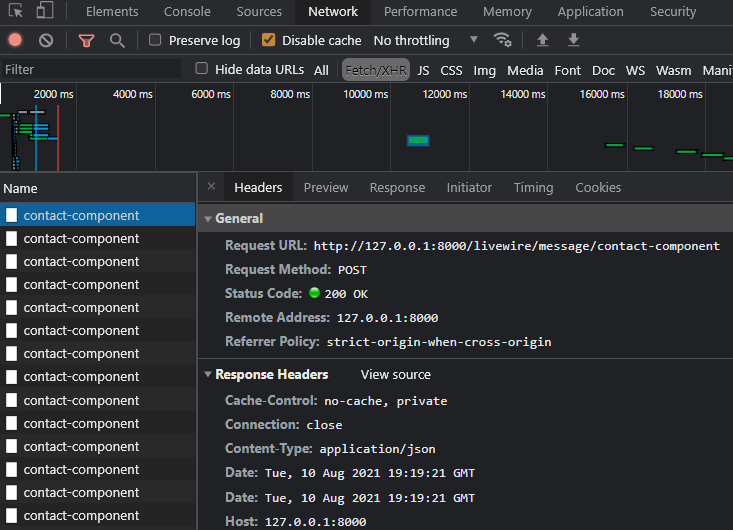Viewport: 733px width, 530px height.
Task: Clear the network log
Action: pyautogui.click(x=46, y=41)
